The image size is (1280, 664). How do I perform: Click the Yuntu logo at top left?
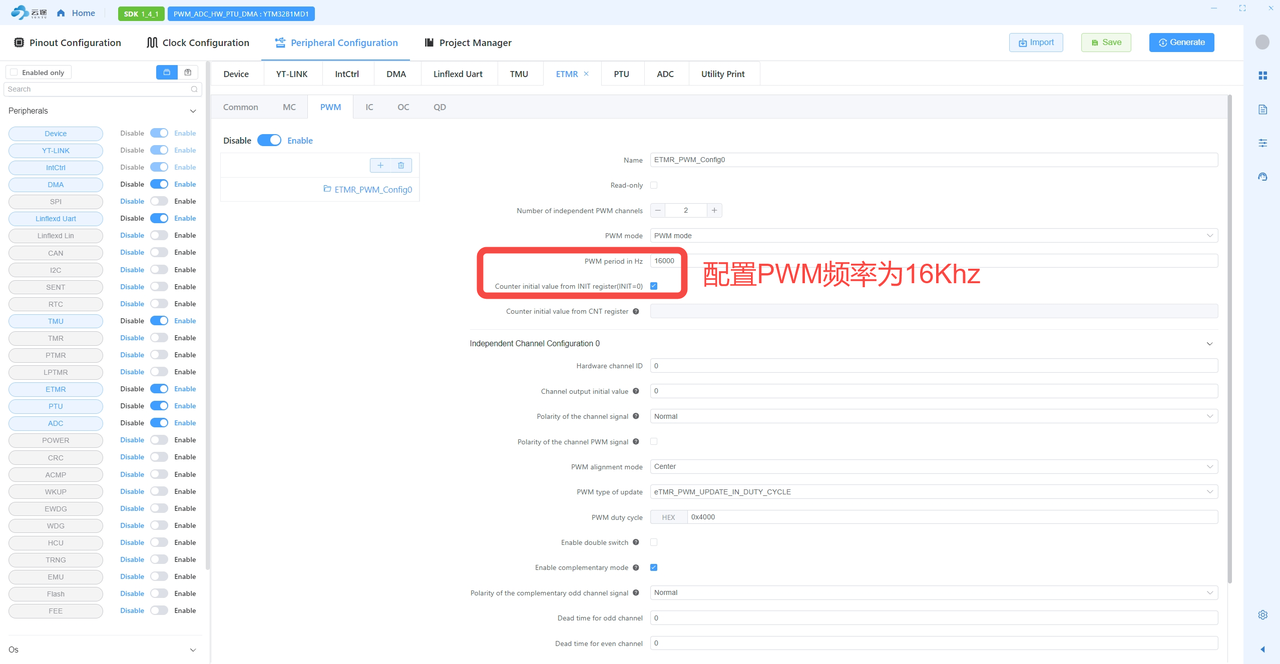[29, 13]
